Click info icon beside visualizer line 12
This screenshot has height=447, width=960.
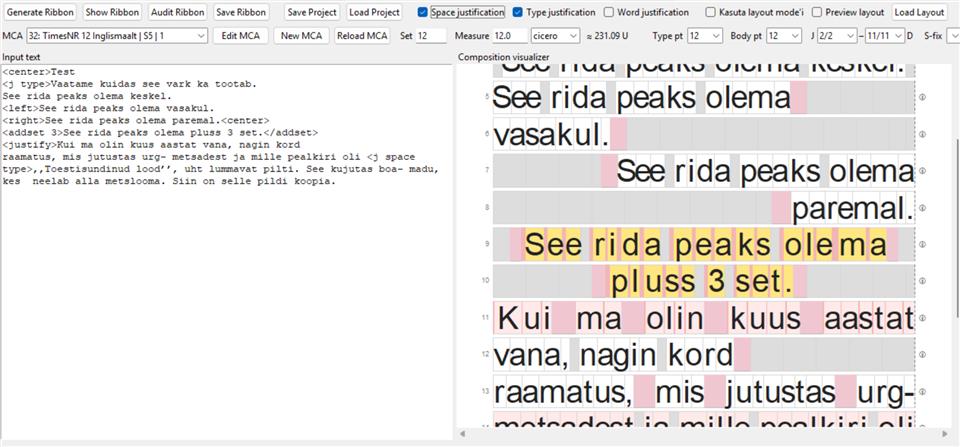(922, 355)
